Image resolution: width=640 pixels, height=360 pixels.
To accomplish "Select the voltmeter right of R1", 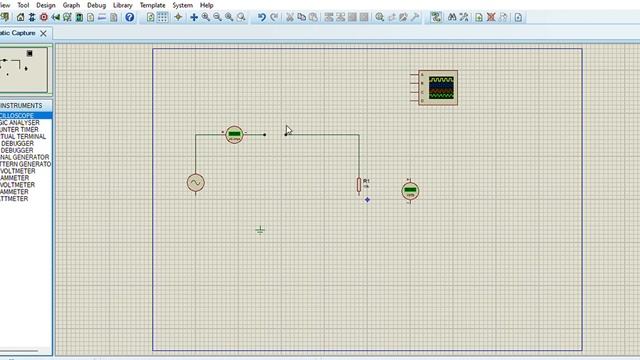I will pyautogui.click(x=410, y=191).
